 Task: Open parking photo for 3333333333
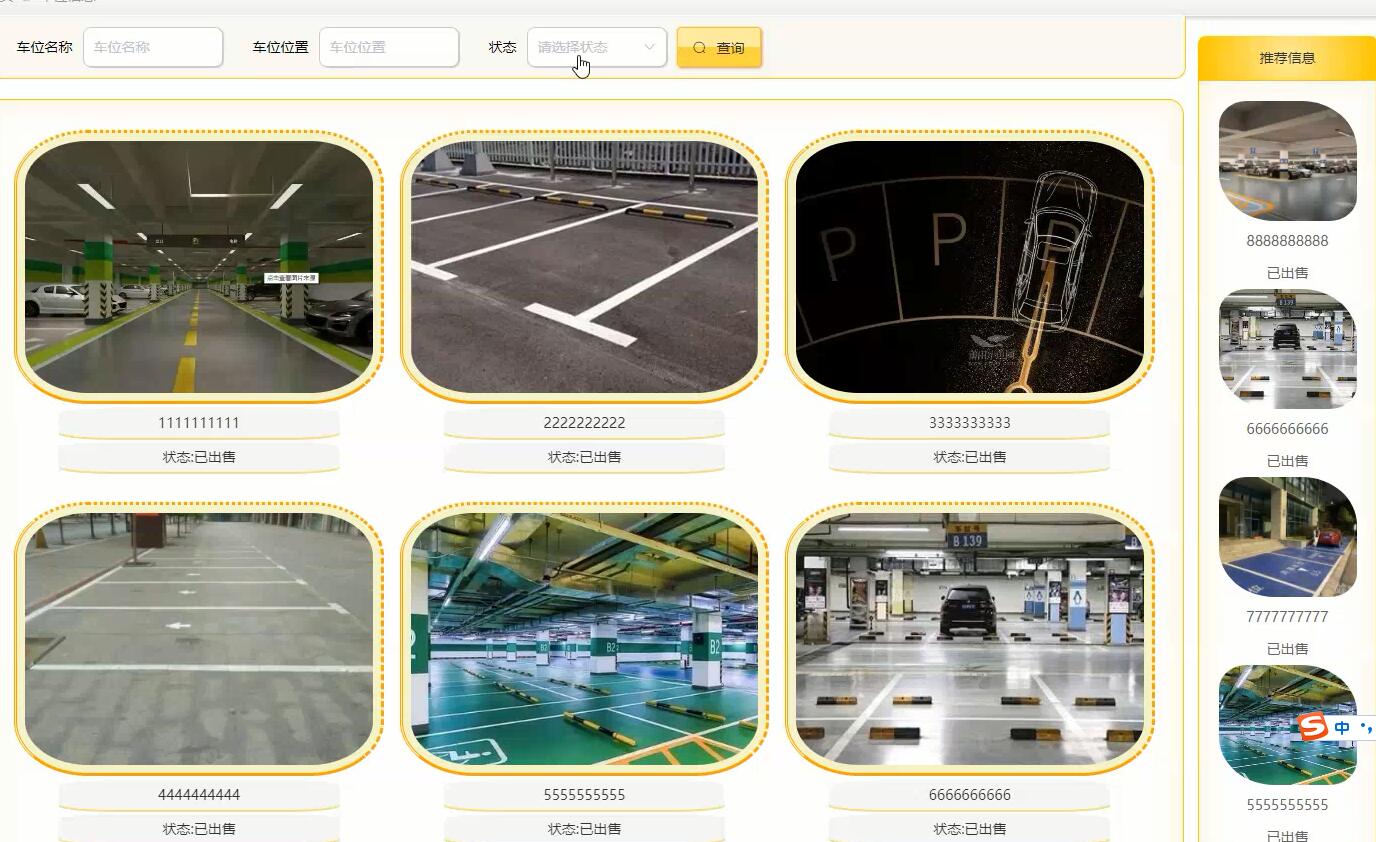tap(970, 267)
